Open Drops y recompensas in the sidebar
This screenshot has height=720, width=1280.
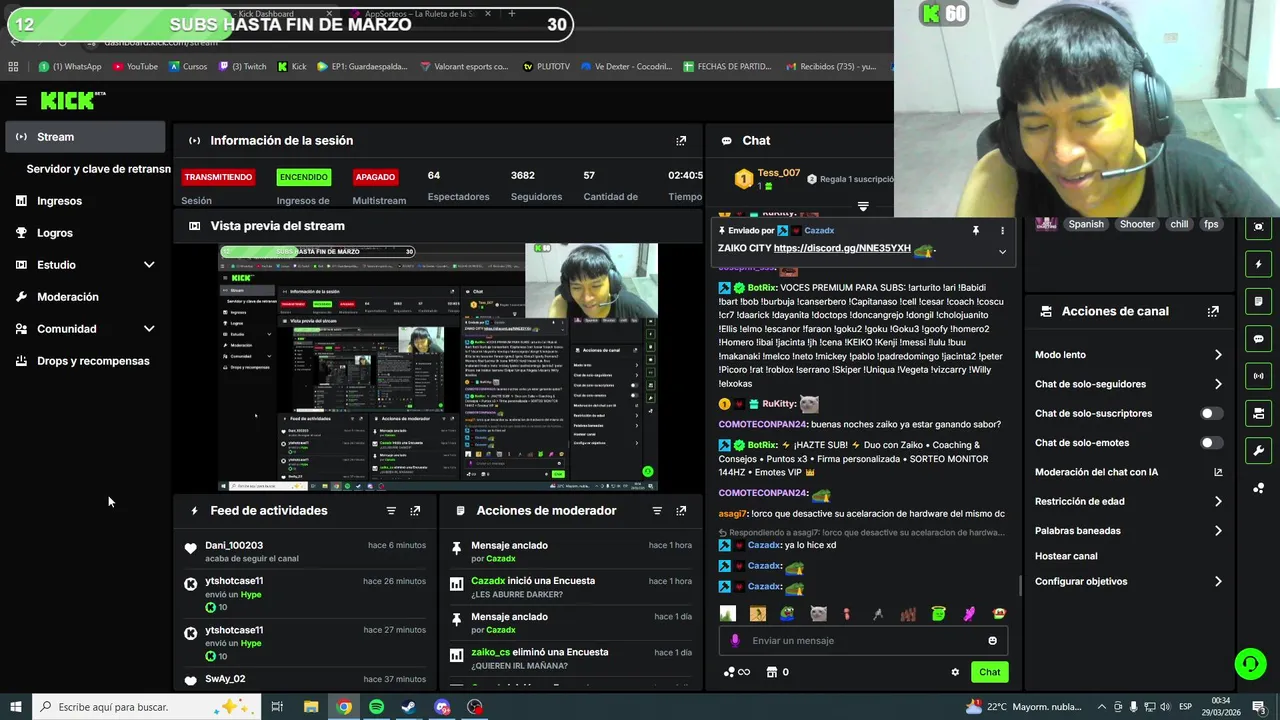85,361
